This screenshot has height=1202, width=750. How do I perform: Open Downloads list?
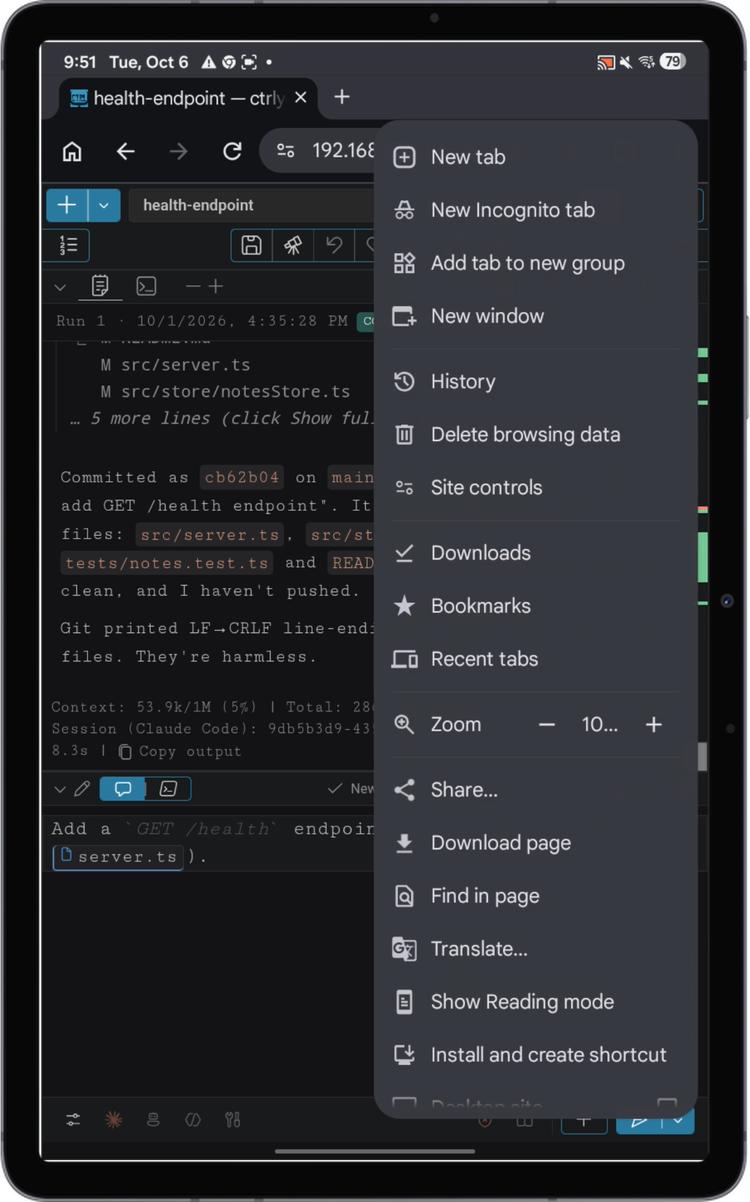click(535, 553)
